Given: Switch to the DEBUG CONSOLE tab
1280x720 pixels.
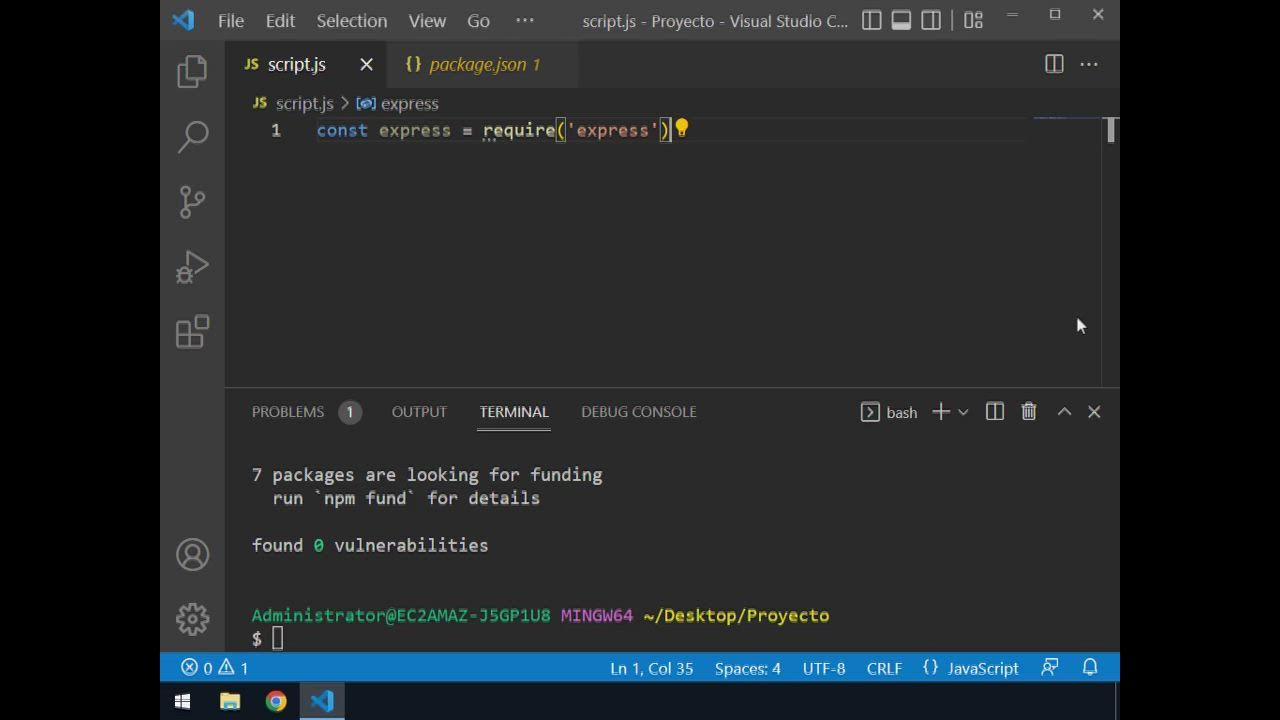Looking at the screenshot, I should point(639,412).
